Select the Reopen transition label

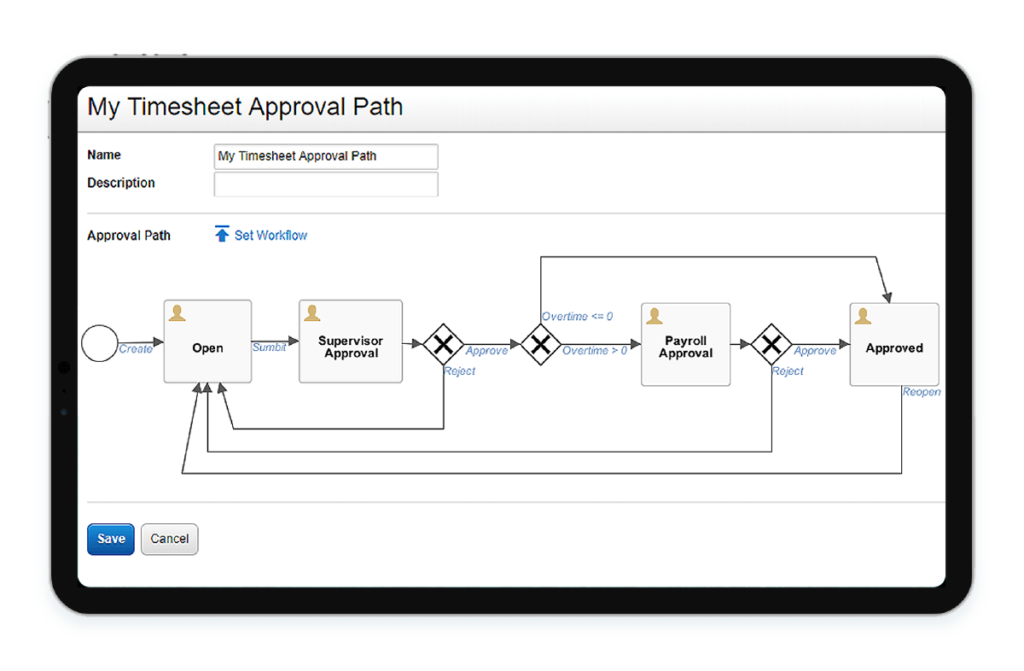pos(920,392)
